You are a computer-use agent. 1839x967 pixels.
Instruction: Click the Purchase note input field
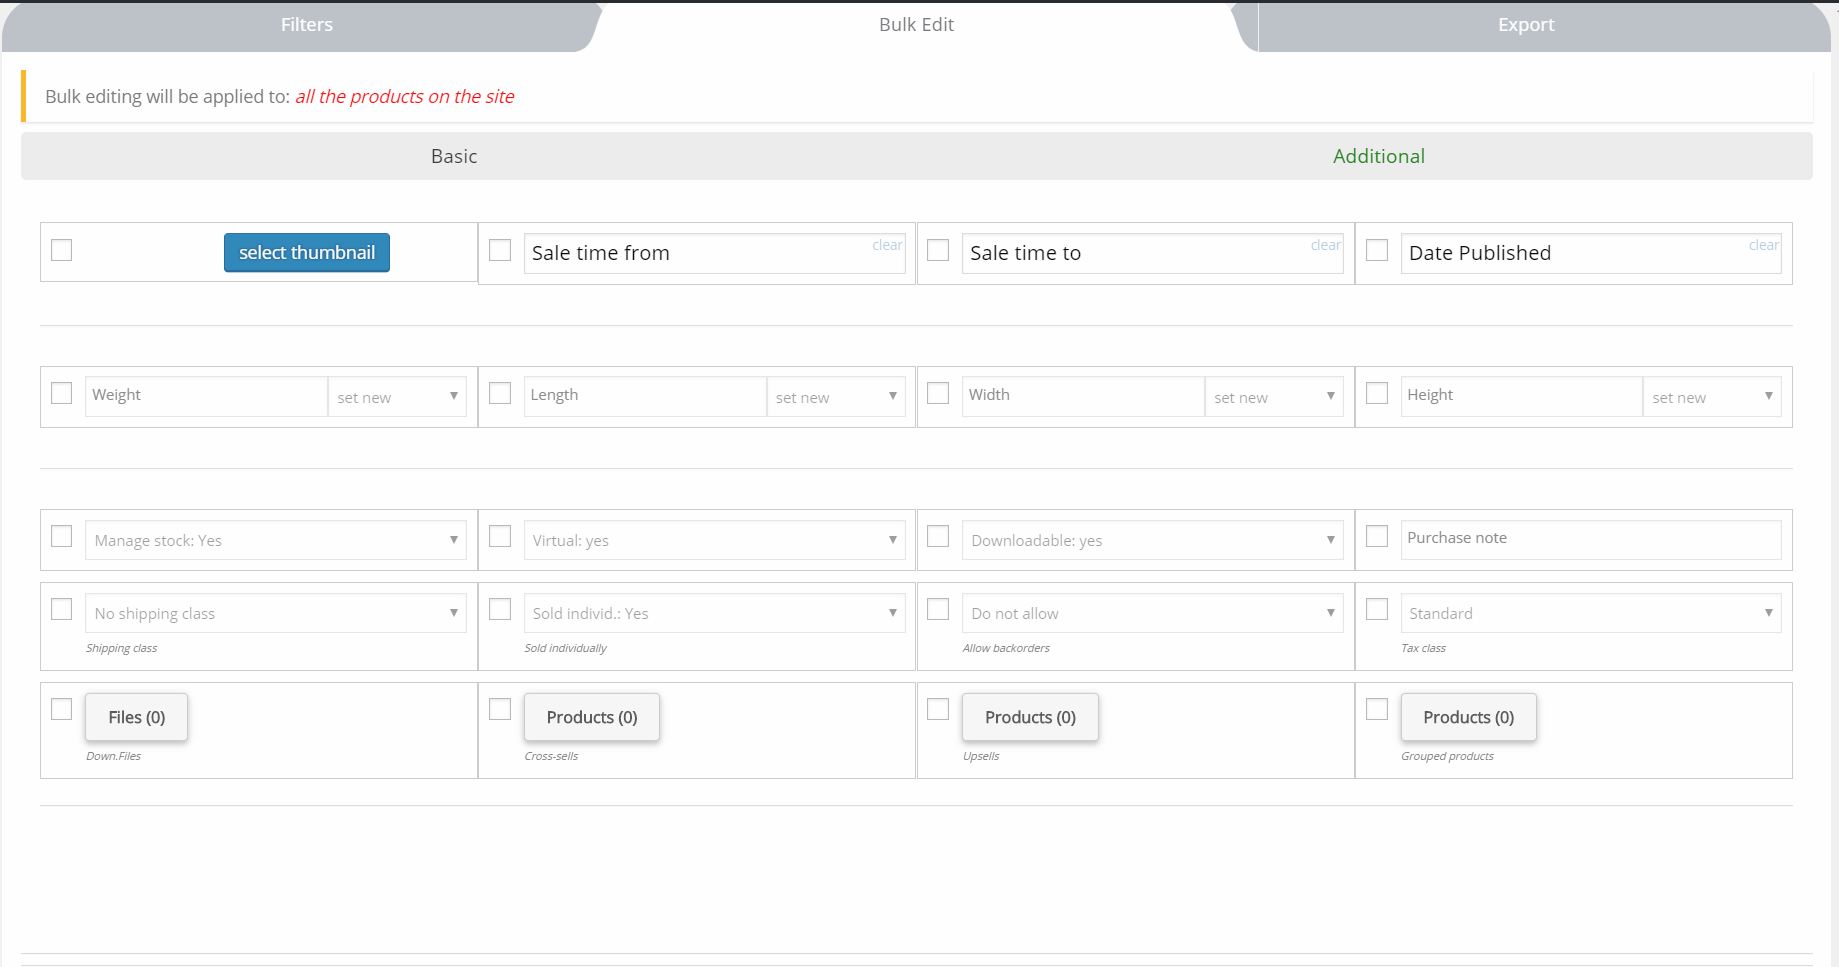click(1590, 538)
